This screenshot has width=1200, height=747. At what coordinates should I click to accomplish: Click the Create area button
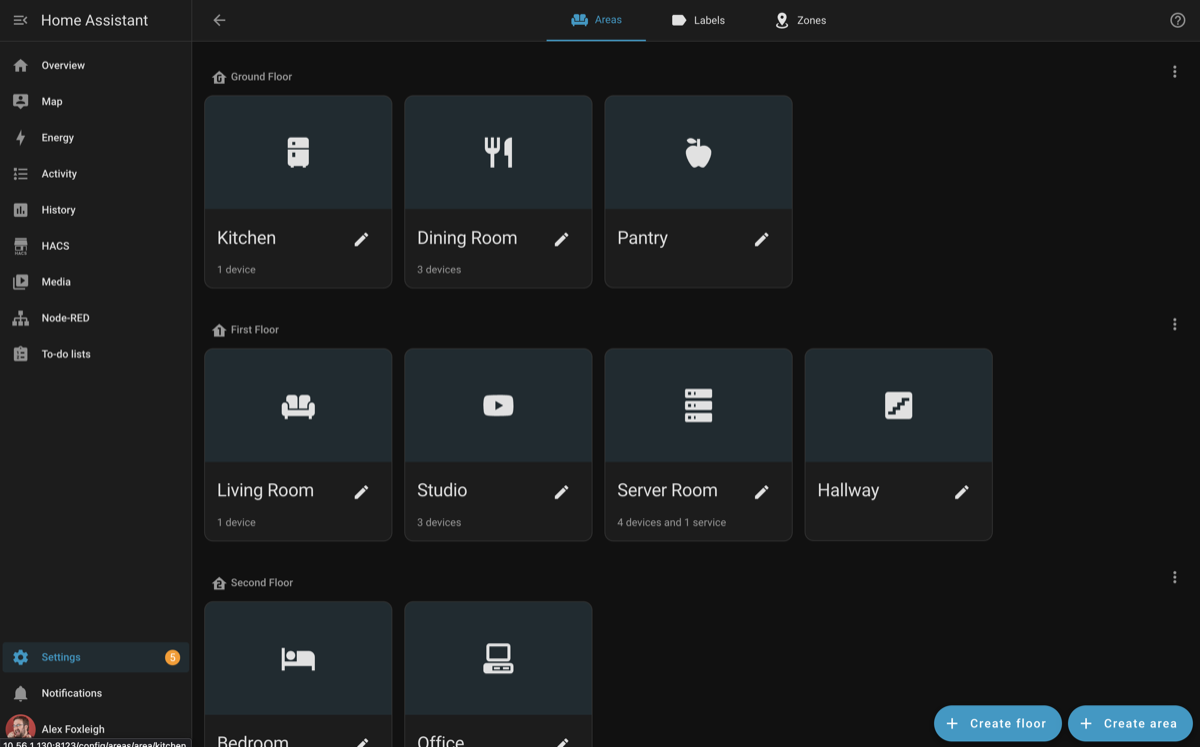pos(1130,723)
